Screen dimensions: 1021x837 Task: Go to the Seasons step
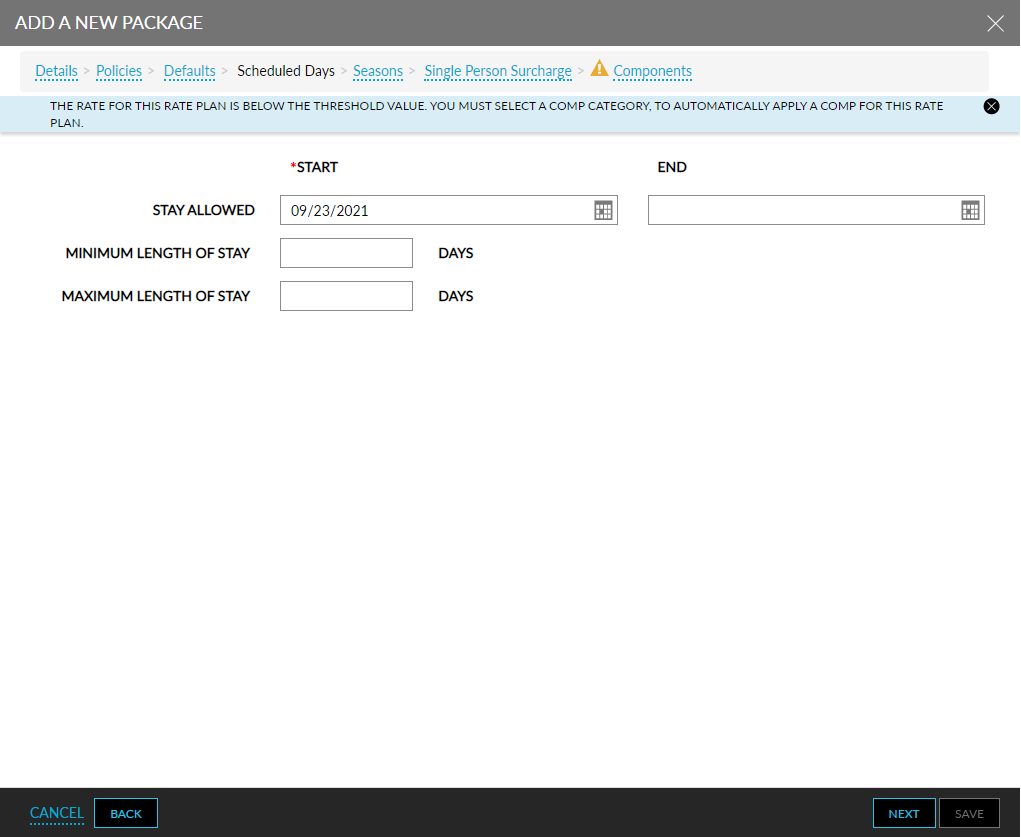click(378, 71)
